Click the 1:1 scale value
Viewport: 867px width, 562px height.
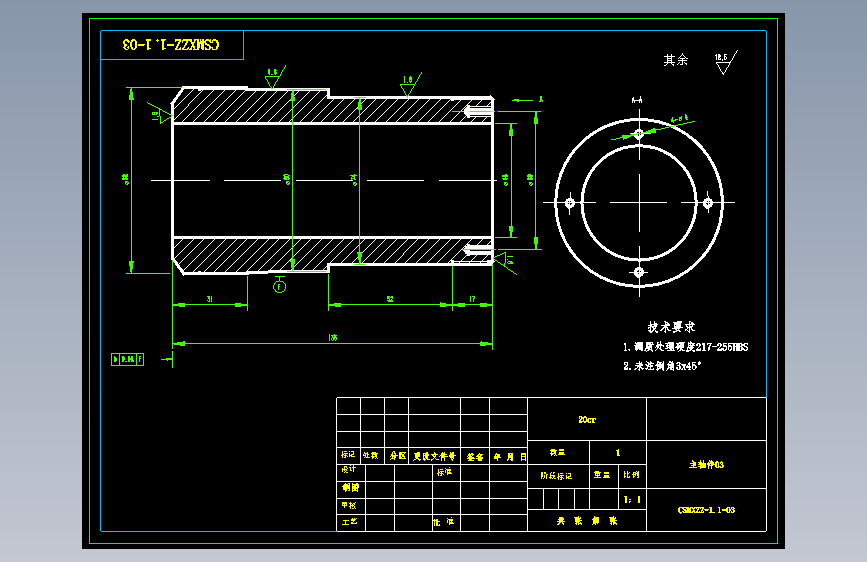coord(632,499)
